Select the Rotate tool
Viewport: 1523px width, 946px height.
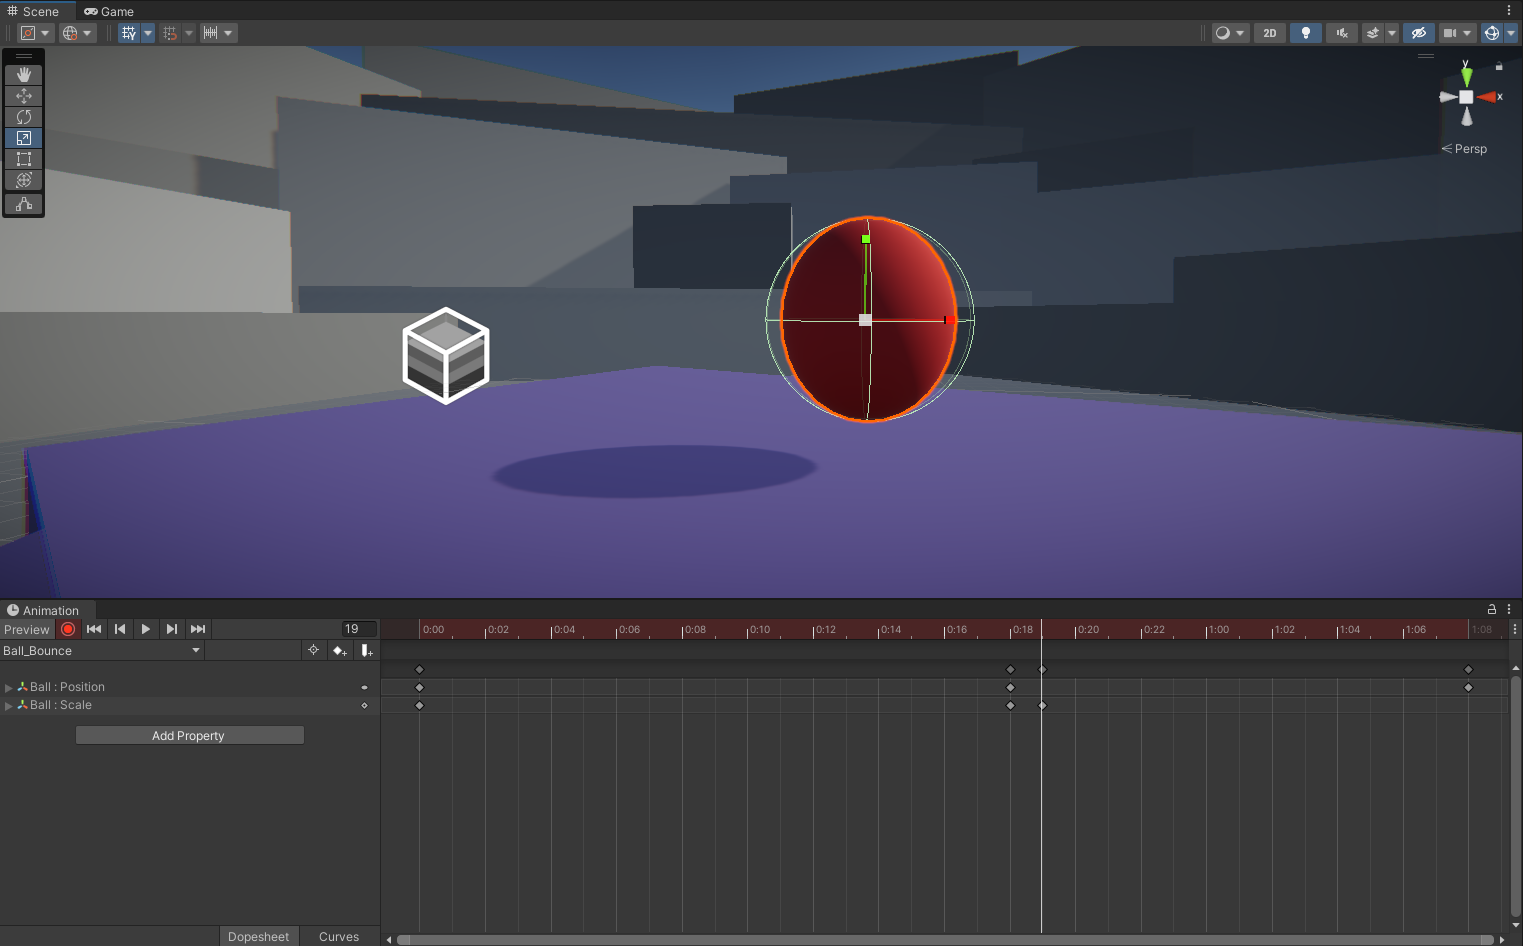[24, 117]
